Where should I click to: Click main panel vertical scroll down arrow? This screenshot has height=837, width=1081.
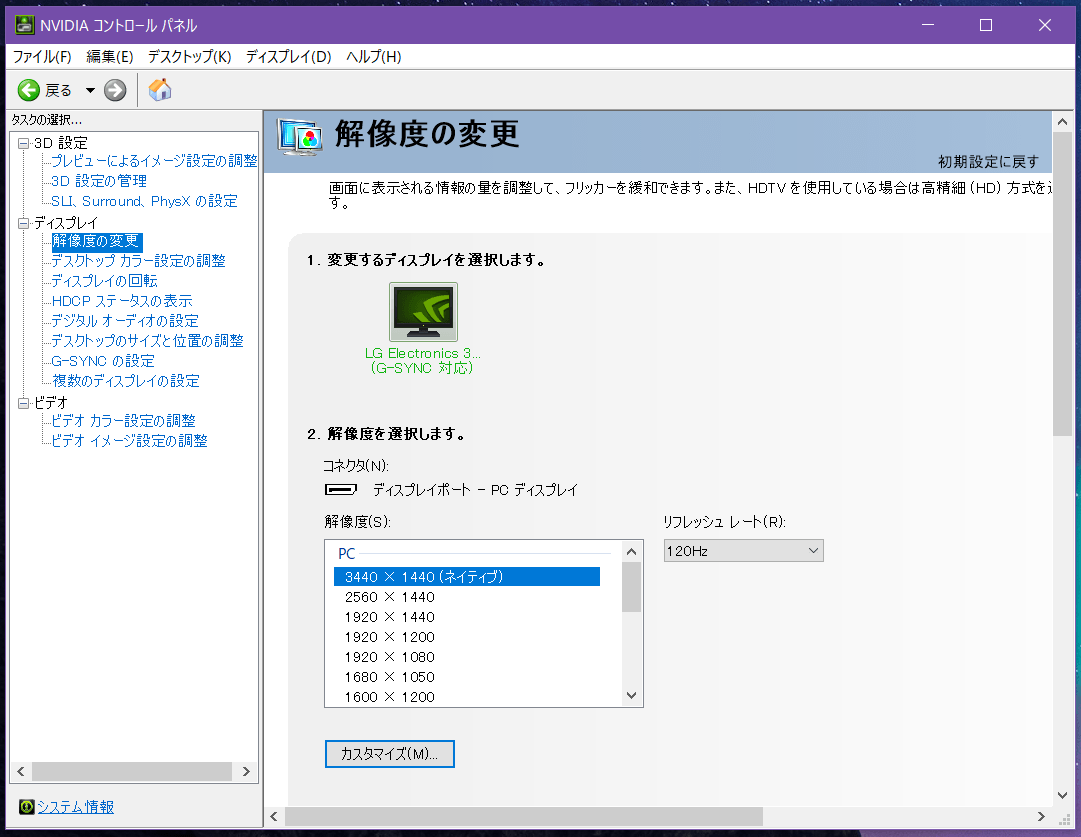(1062, 795)
